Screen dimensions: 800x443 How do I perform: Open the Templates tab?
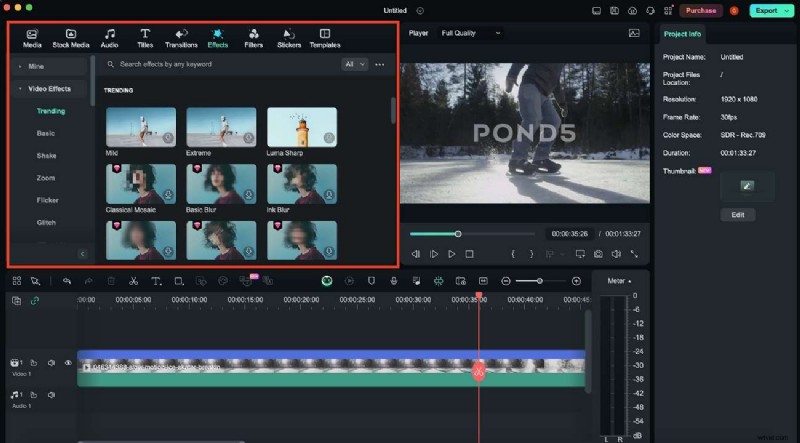tap(325, 38)
